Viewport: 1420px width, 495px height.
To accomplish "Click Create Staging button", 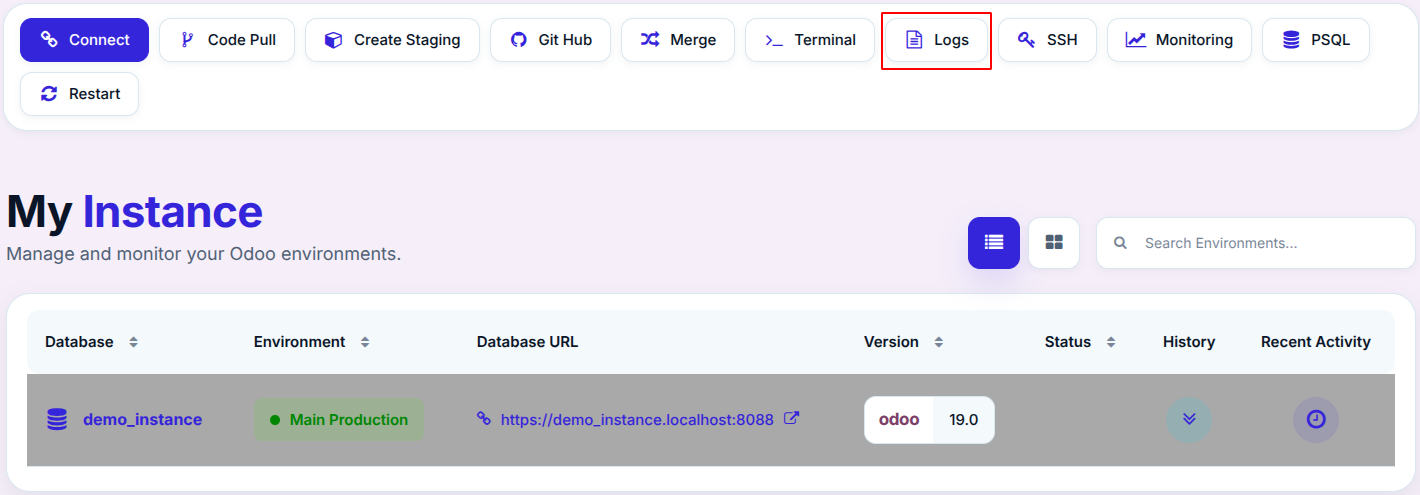I will [392, 40].
